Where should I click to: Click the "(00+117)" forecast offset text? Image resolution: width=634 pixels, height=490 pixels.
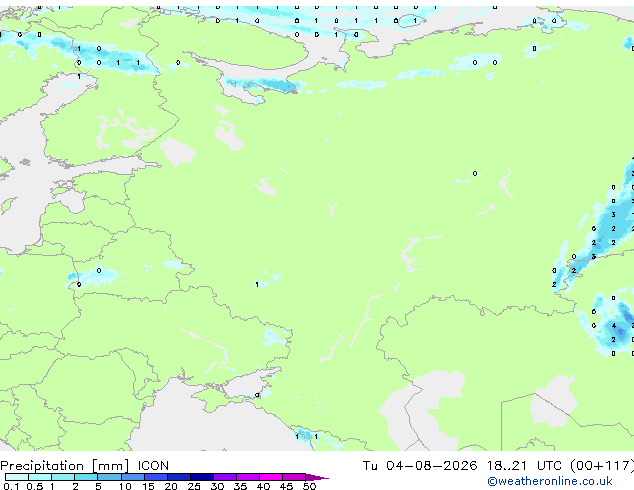[602, 466]
